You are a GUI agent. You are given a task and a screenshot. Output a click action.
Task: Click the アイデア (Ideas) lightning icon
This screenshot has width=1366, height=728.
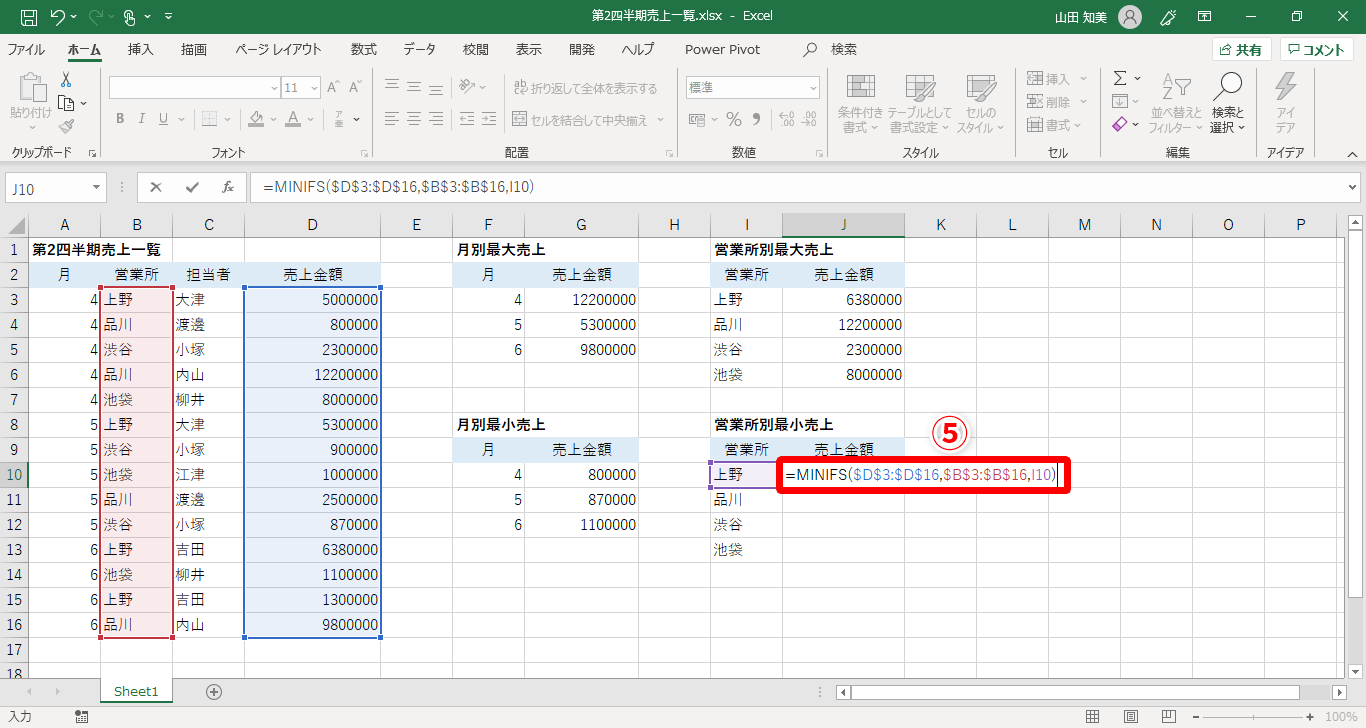[x=1285, y=104]
